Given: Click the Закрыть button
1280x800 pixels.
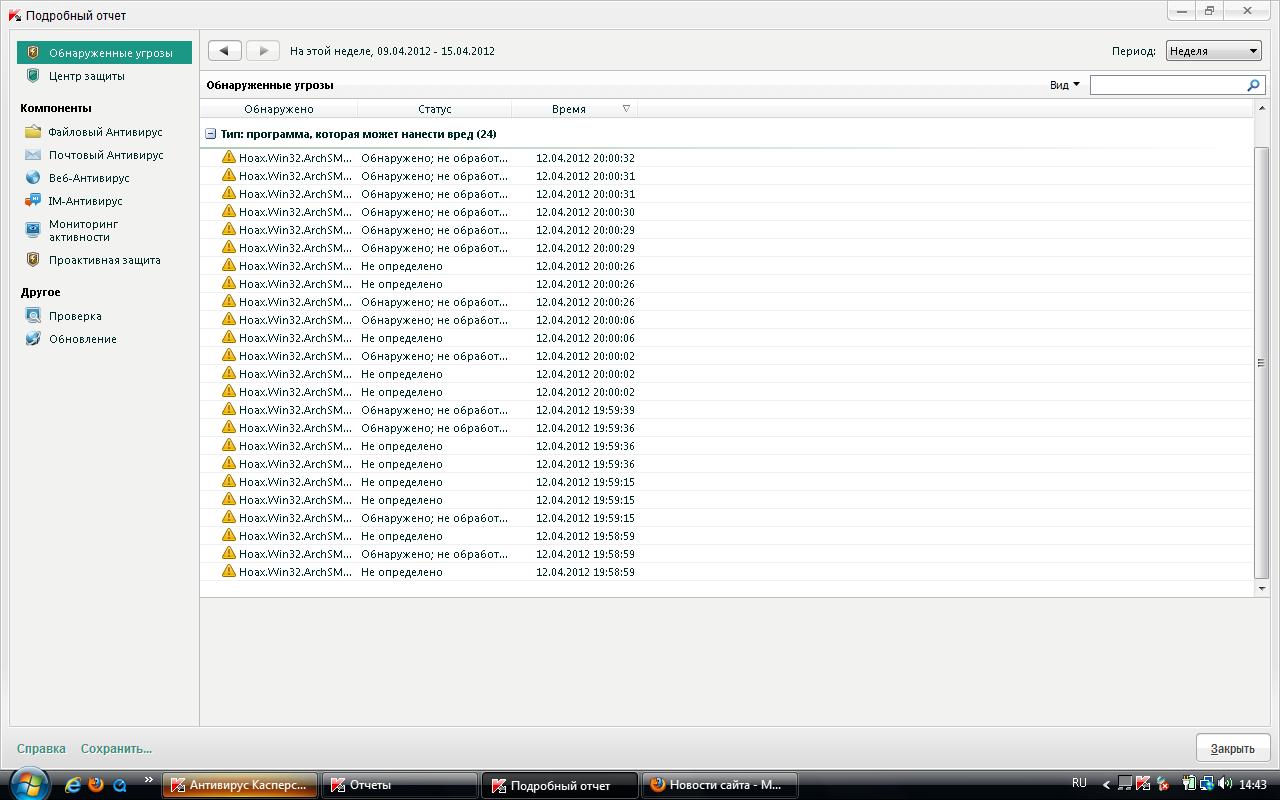Looking at the screenshot, I should 1232,748.
